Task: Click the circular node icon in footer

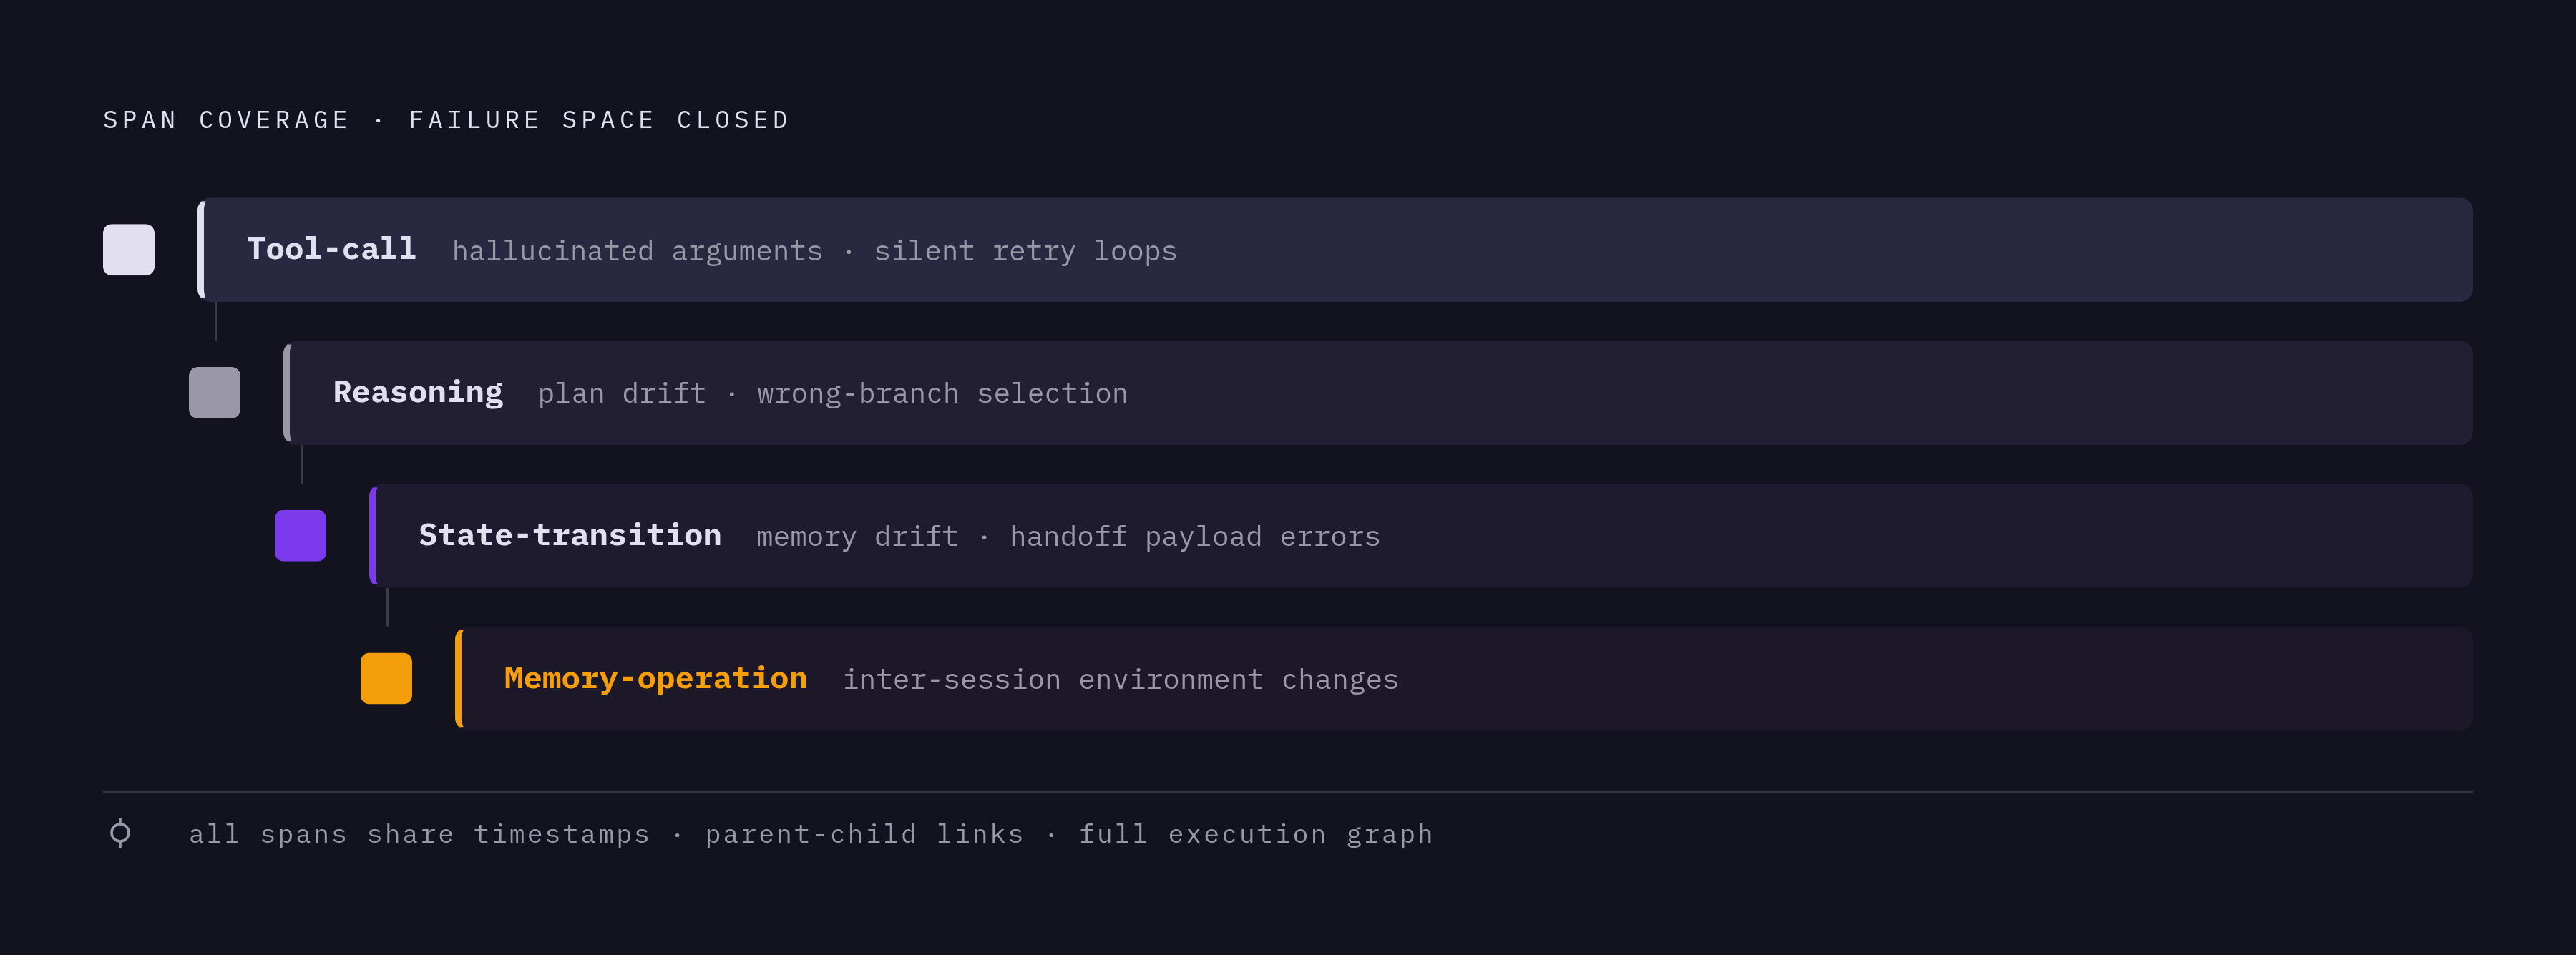Action: click(x=120, y=833)
